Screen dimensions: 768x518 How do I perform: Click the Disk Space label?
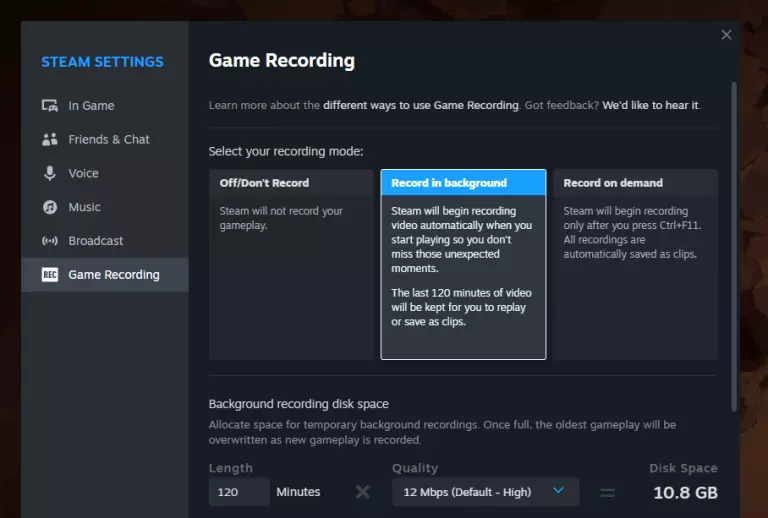pos(683,469)
